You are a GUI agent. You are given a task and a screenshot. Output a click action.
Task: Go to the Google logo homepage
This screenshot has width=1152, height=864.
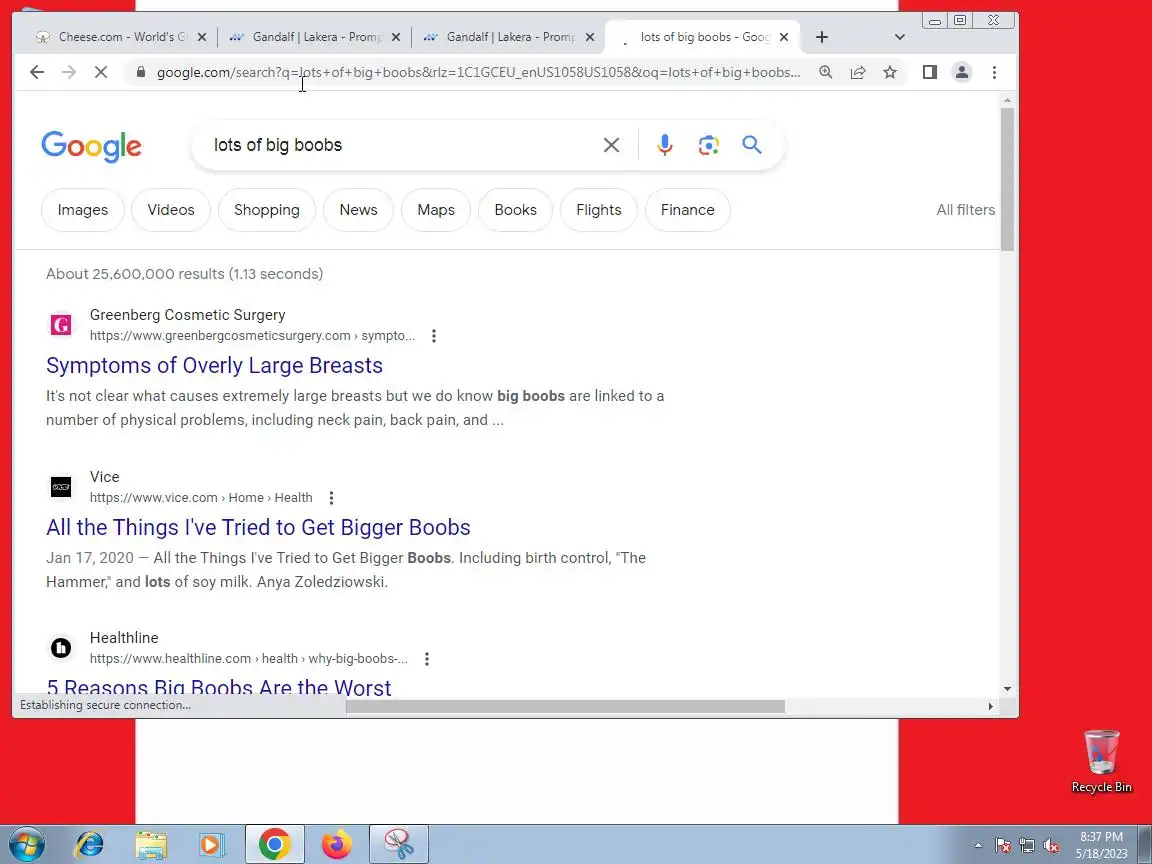click(x=91, y=146)
